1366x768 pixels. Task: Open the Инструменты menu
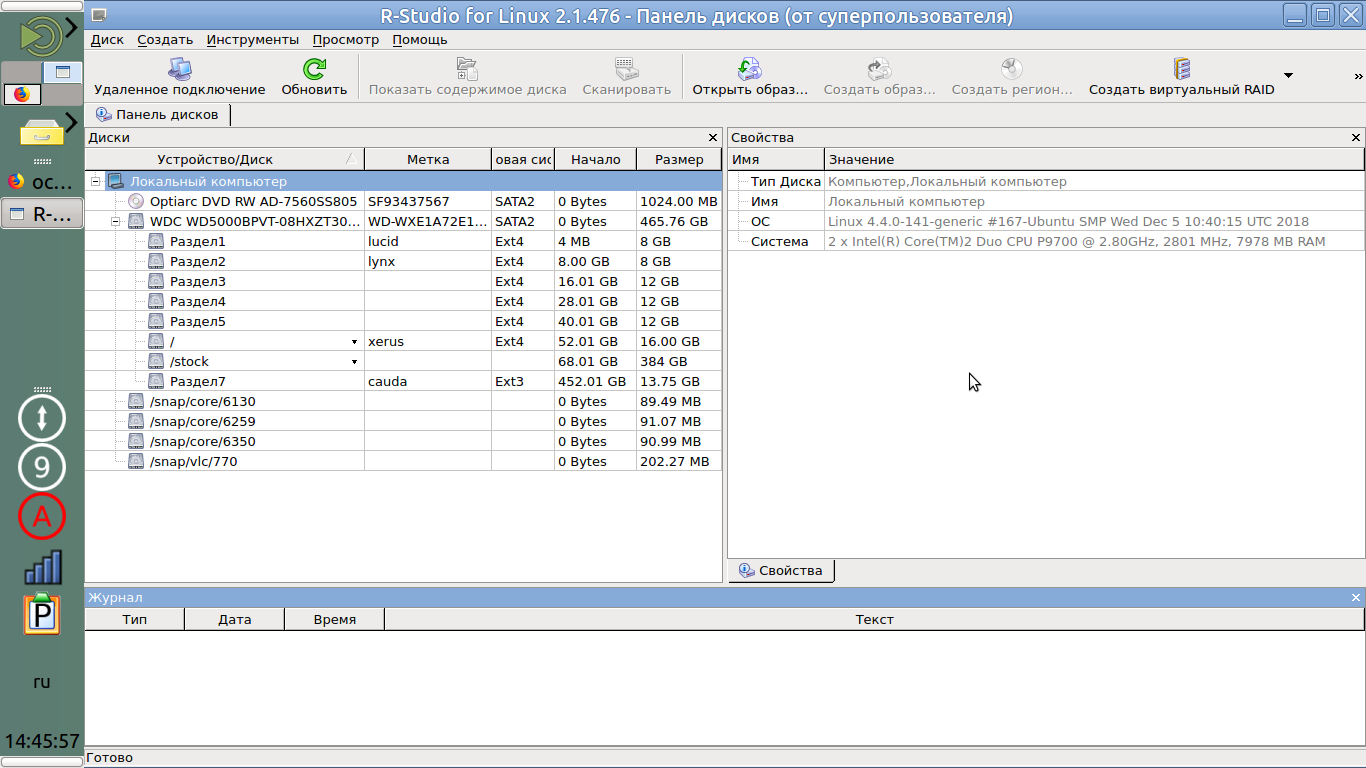(x=252, y=40)
